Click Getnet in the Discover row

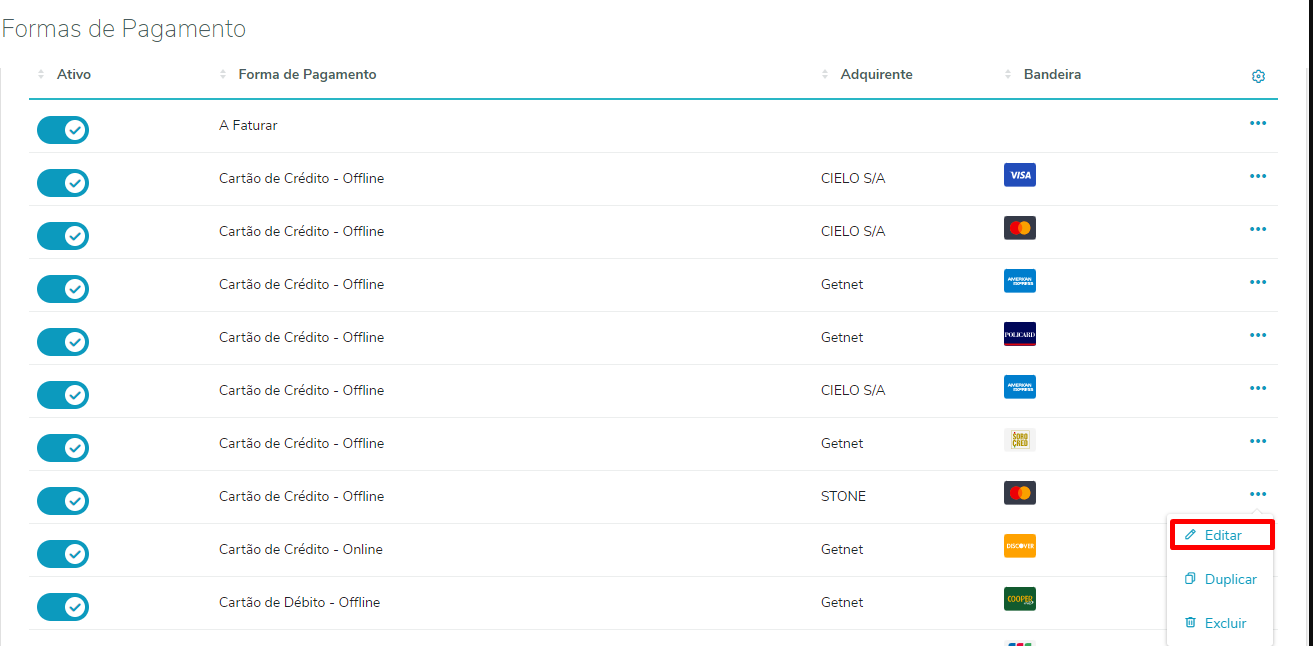click(x=842, y=549)
